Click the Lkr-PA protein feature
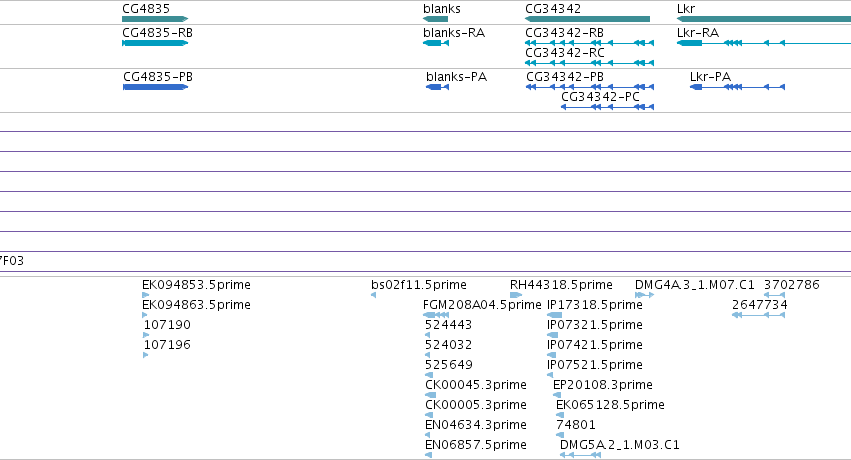This screenshot has width=851, height=460. click(737, 87)
